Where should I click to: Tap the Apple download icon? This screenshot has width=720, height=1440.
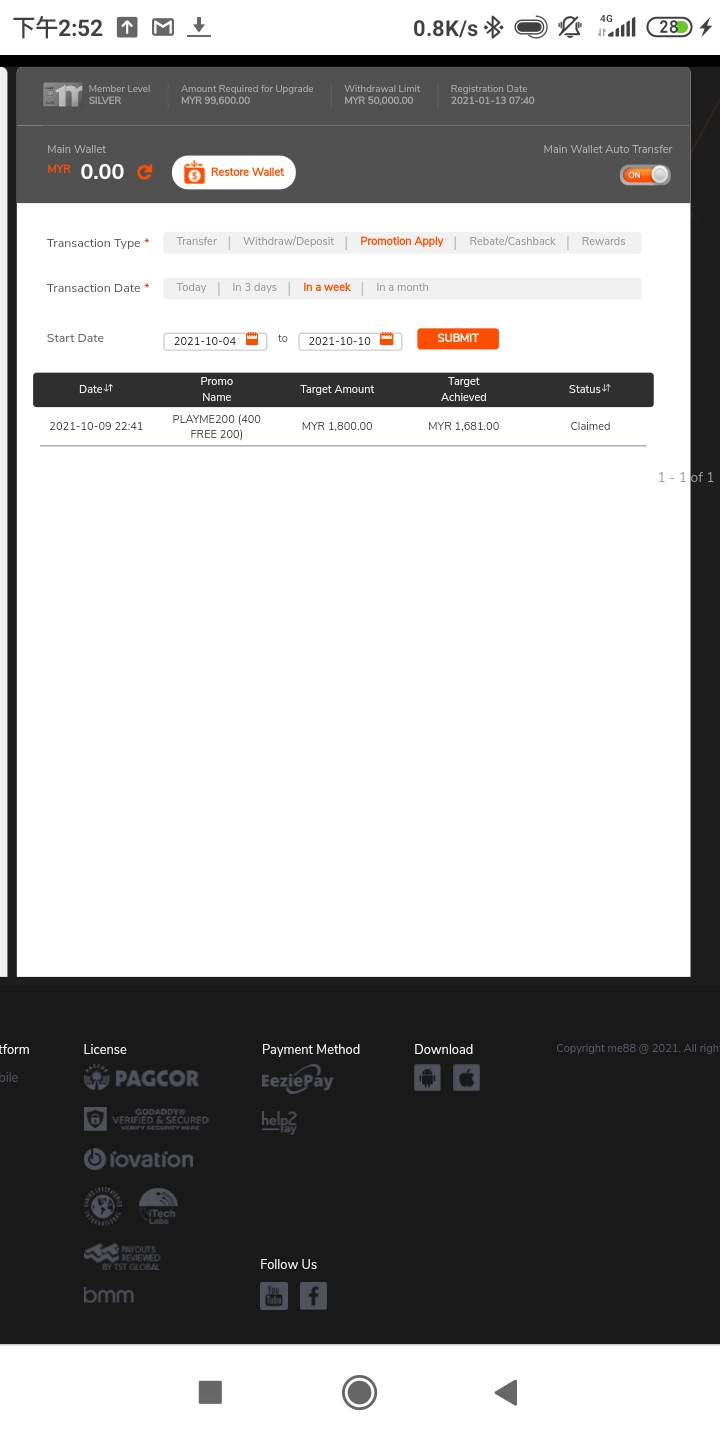pos(466,1077)
